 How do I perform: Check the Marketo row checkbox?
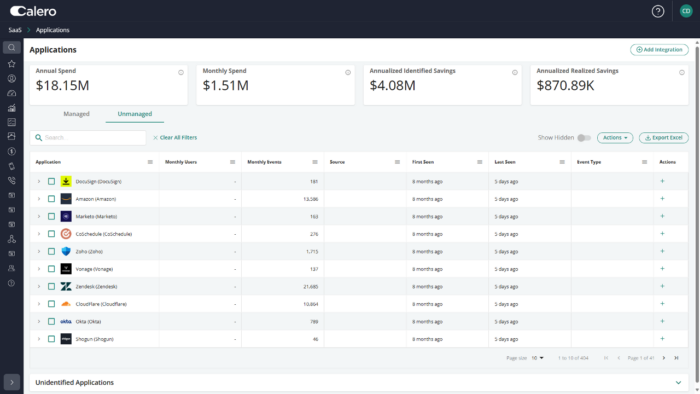click(x=51, y=216)
